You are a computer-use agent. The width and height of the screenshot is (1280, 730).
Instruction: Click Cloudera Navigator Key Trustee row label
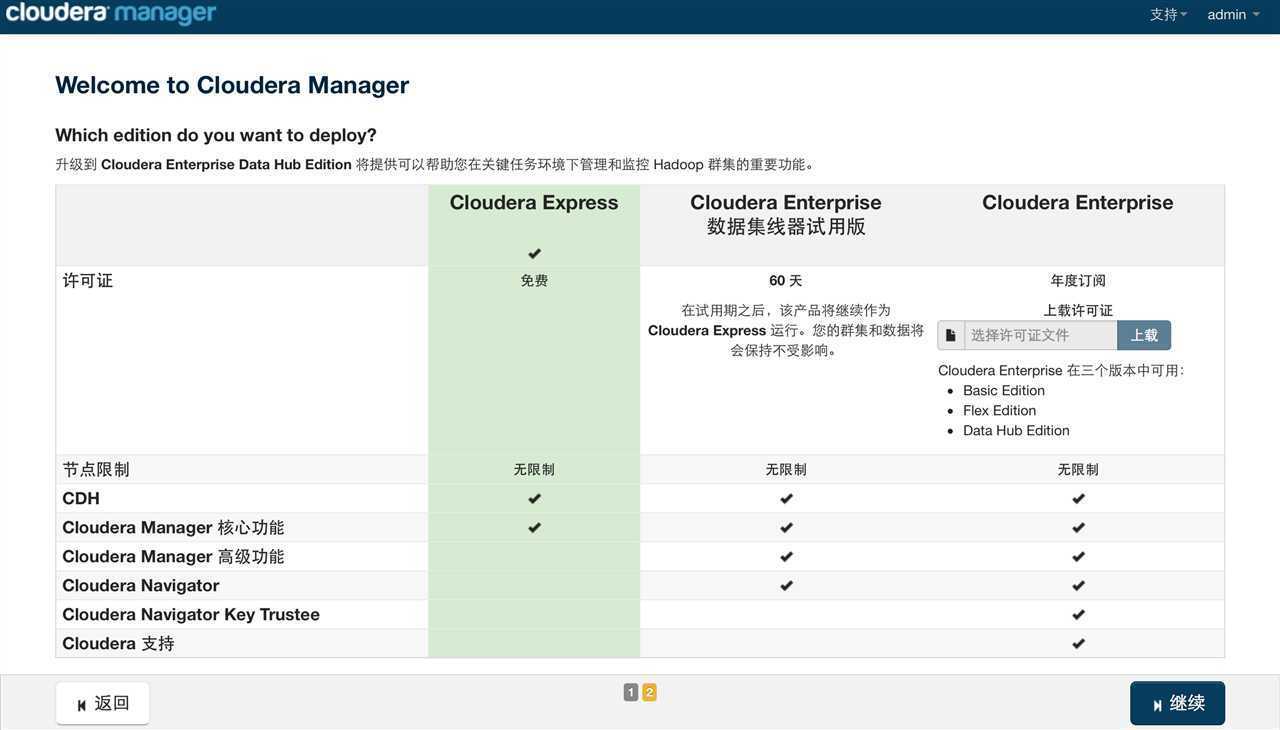pyautogui.click(x=191, y=614)
